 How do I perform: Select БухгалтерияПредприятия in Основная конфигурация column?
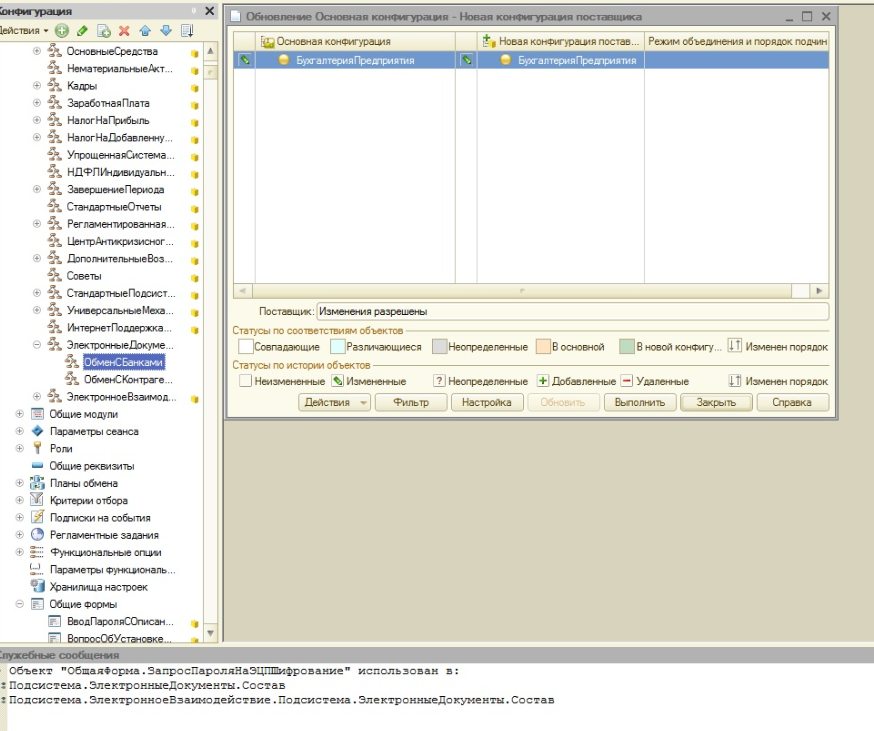pos(355,60)
